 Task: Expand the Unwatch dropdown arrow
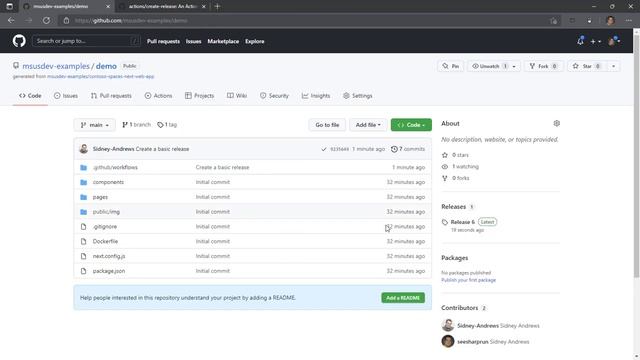(x=514, y=66)
